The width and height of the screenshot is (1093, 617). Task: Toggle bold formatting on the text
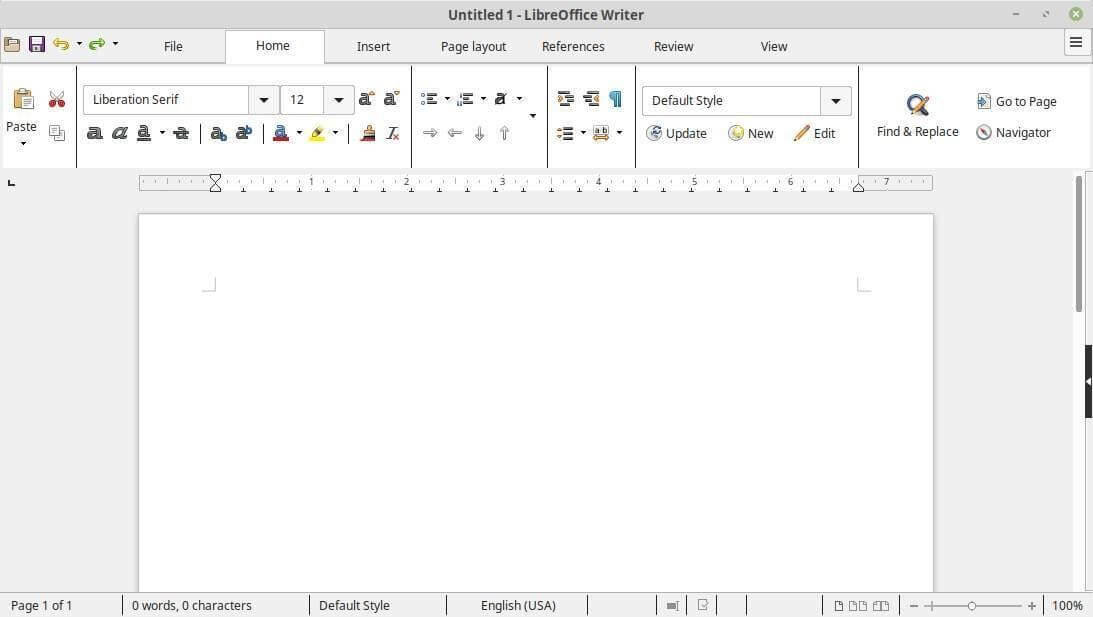click(x=95, y=133)
